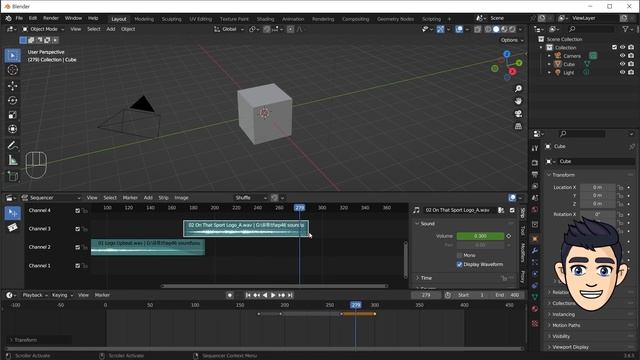Image resolution: width=640 pixels, height=360 pixels.
Task: Hide Camera in viewport eye icon
Action: click(x=622, y=56)
